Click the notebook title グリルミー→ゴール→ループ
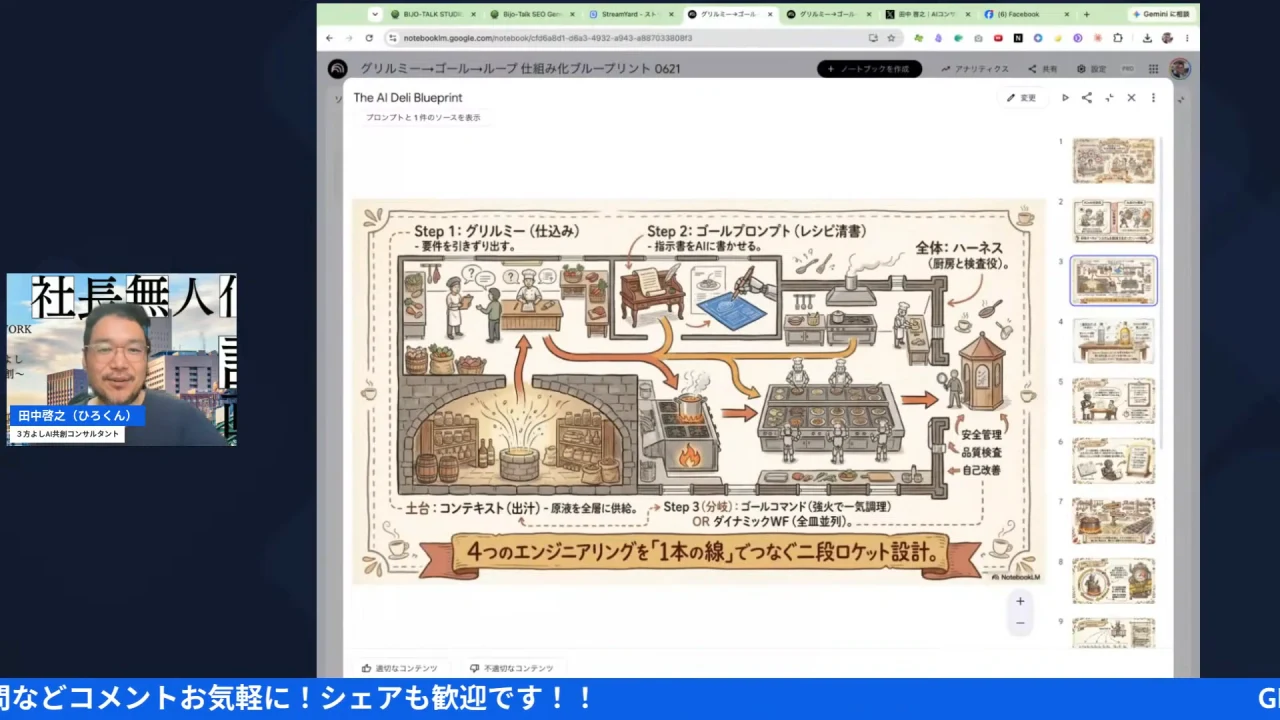Screen dimensions: 1280x720 pyautogui.click(x=520, y=69)
